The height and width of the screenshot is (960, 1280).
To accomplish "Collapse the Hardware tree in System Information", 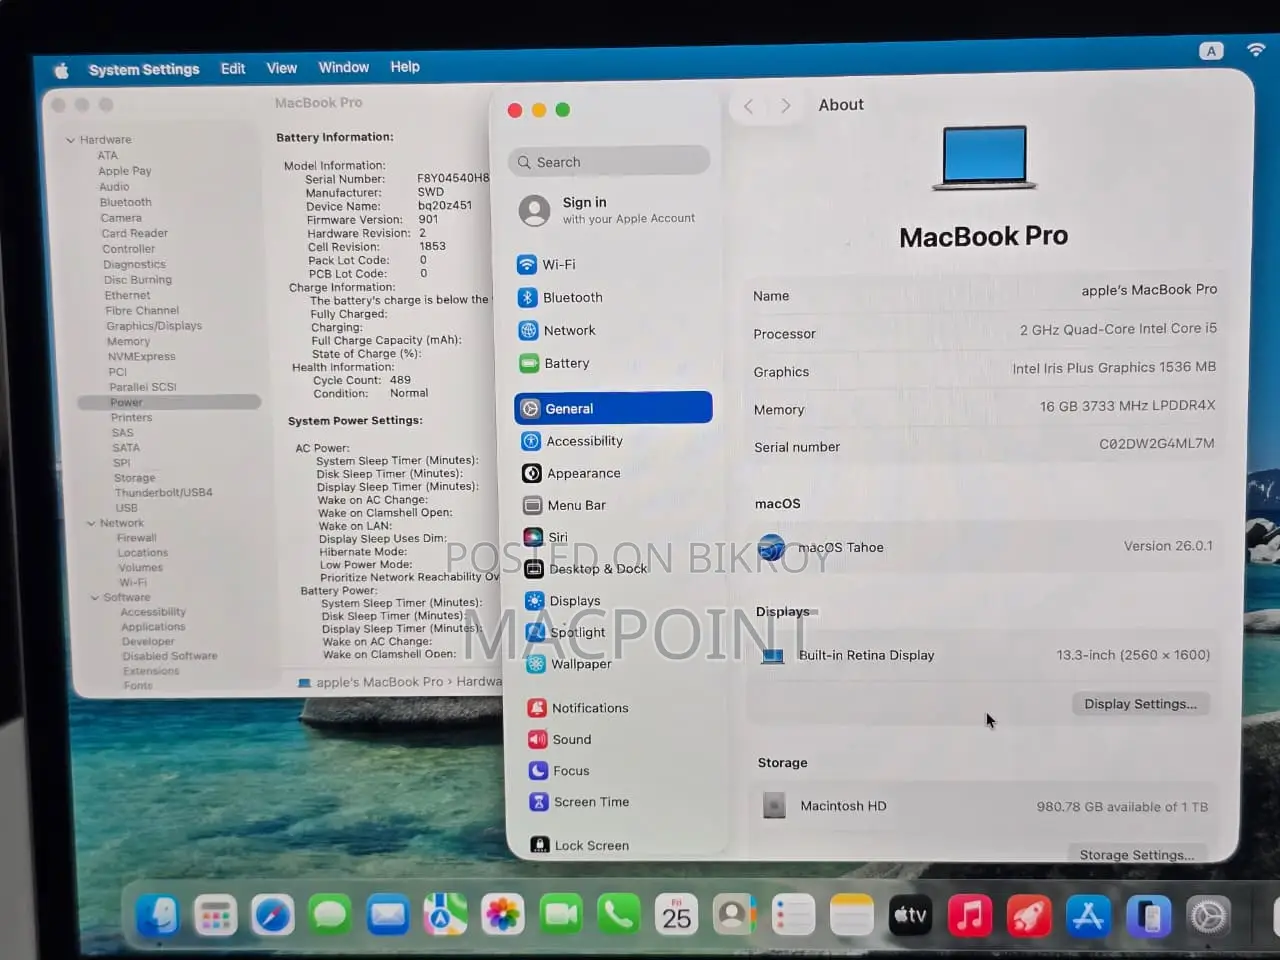I will (70, 140).
